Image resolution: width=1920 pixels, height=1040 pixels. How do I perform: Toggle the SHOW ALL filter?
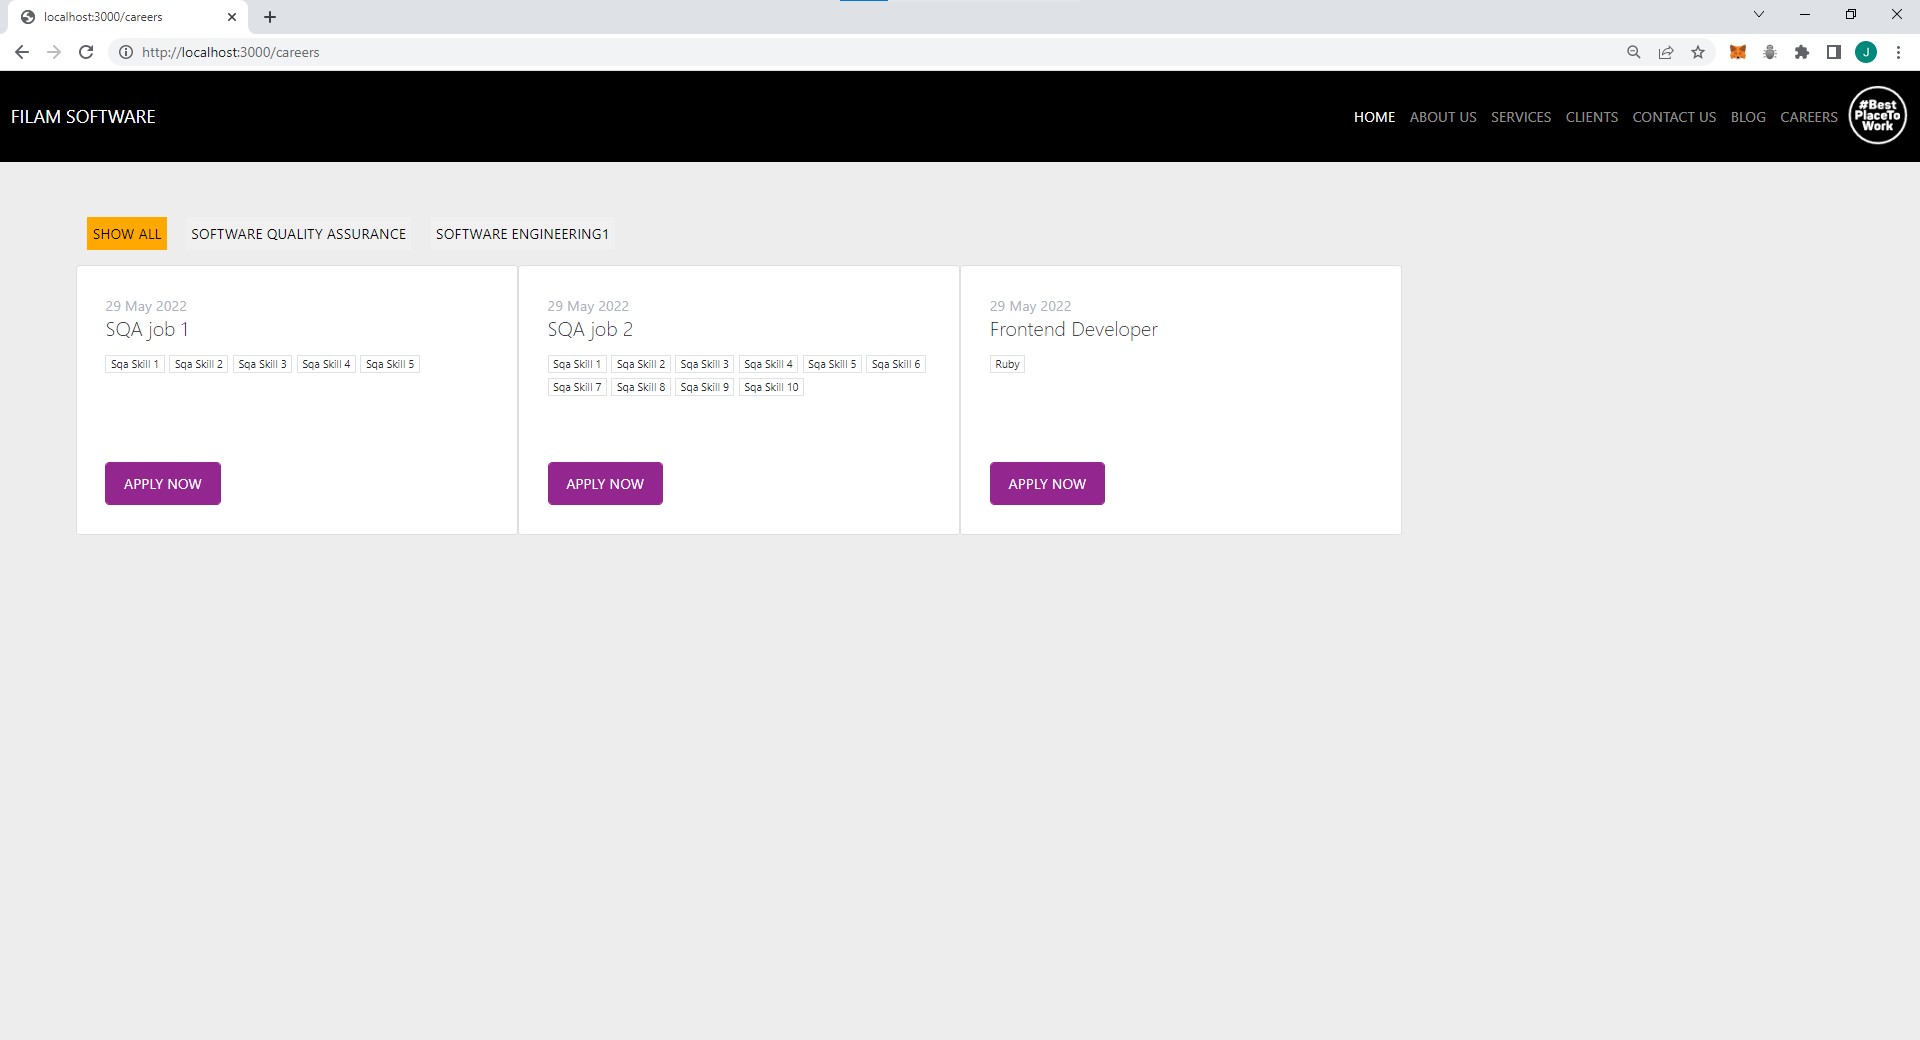coord(126,233)
